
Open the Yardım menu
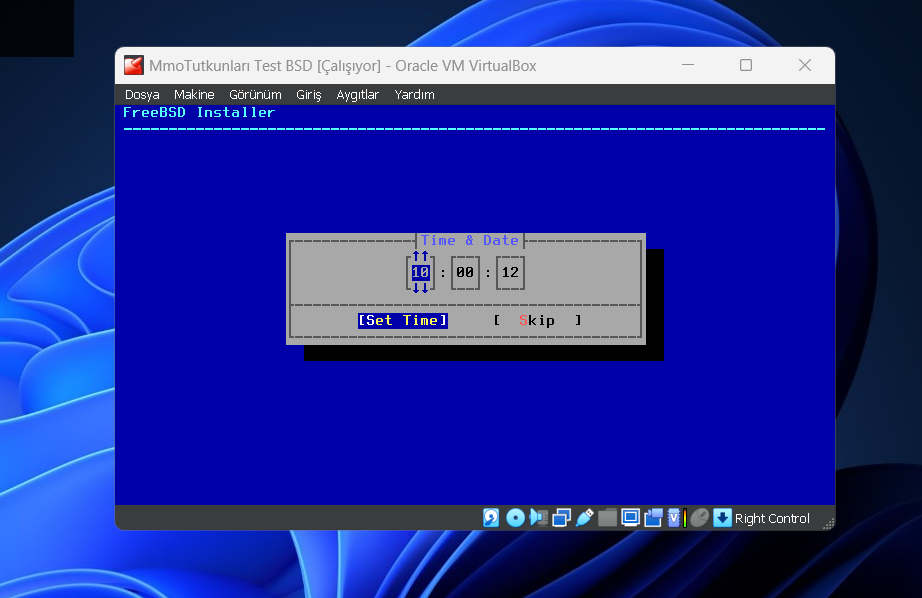(x=415, y=95)
